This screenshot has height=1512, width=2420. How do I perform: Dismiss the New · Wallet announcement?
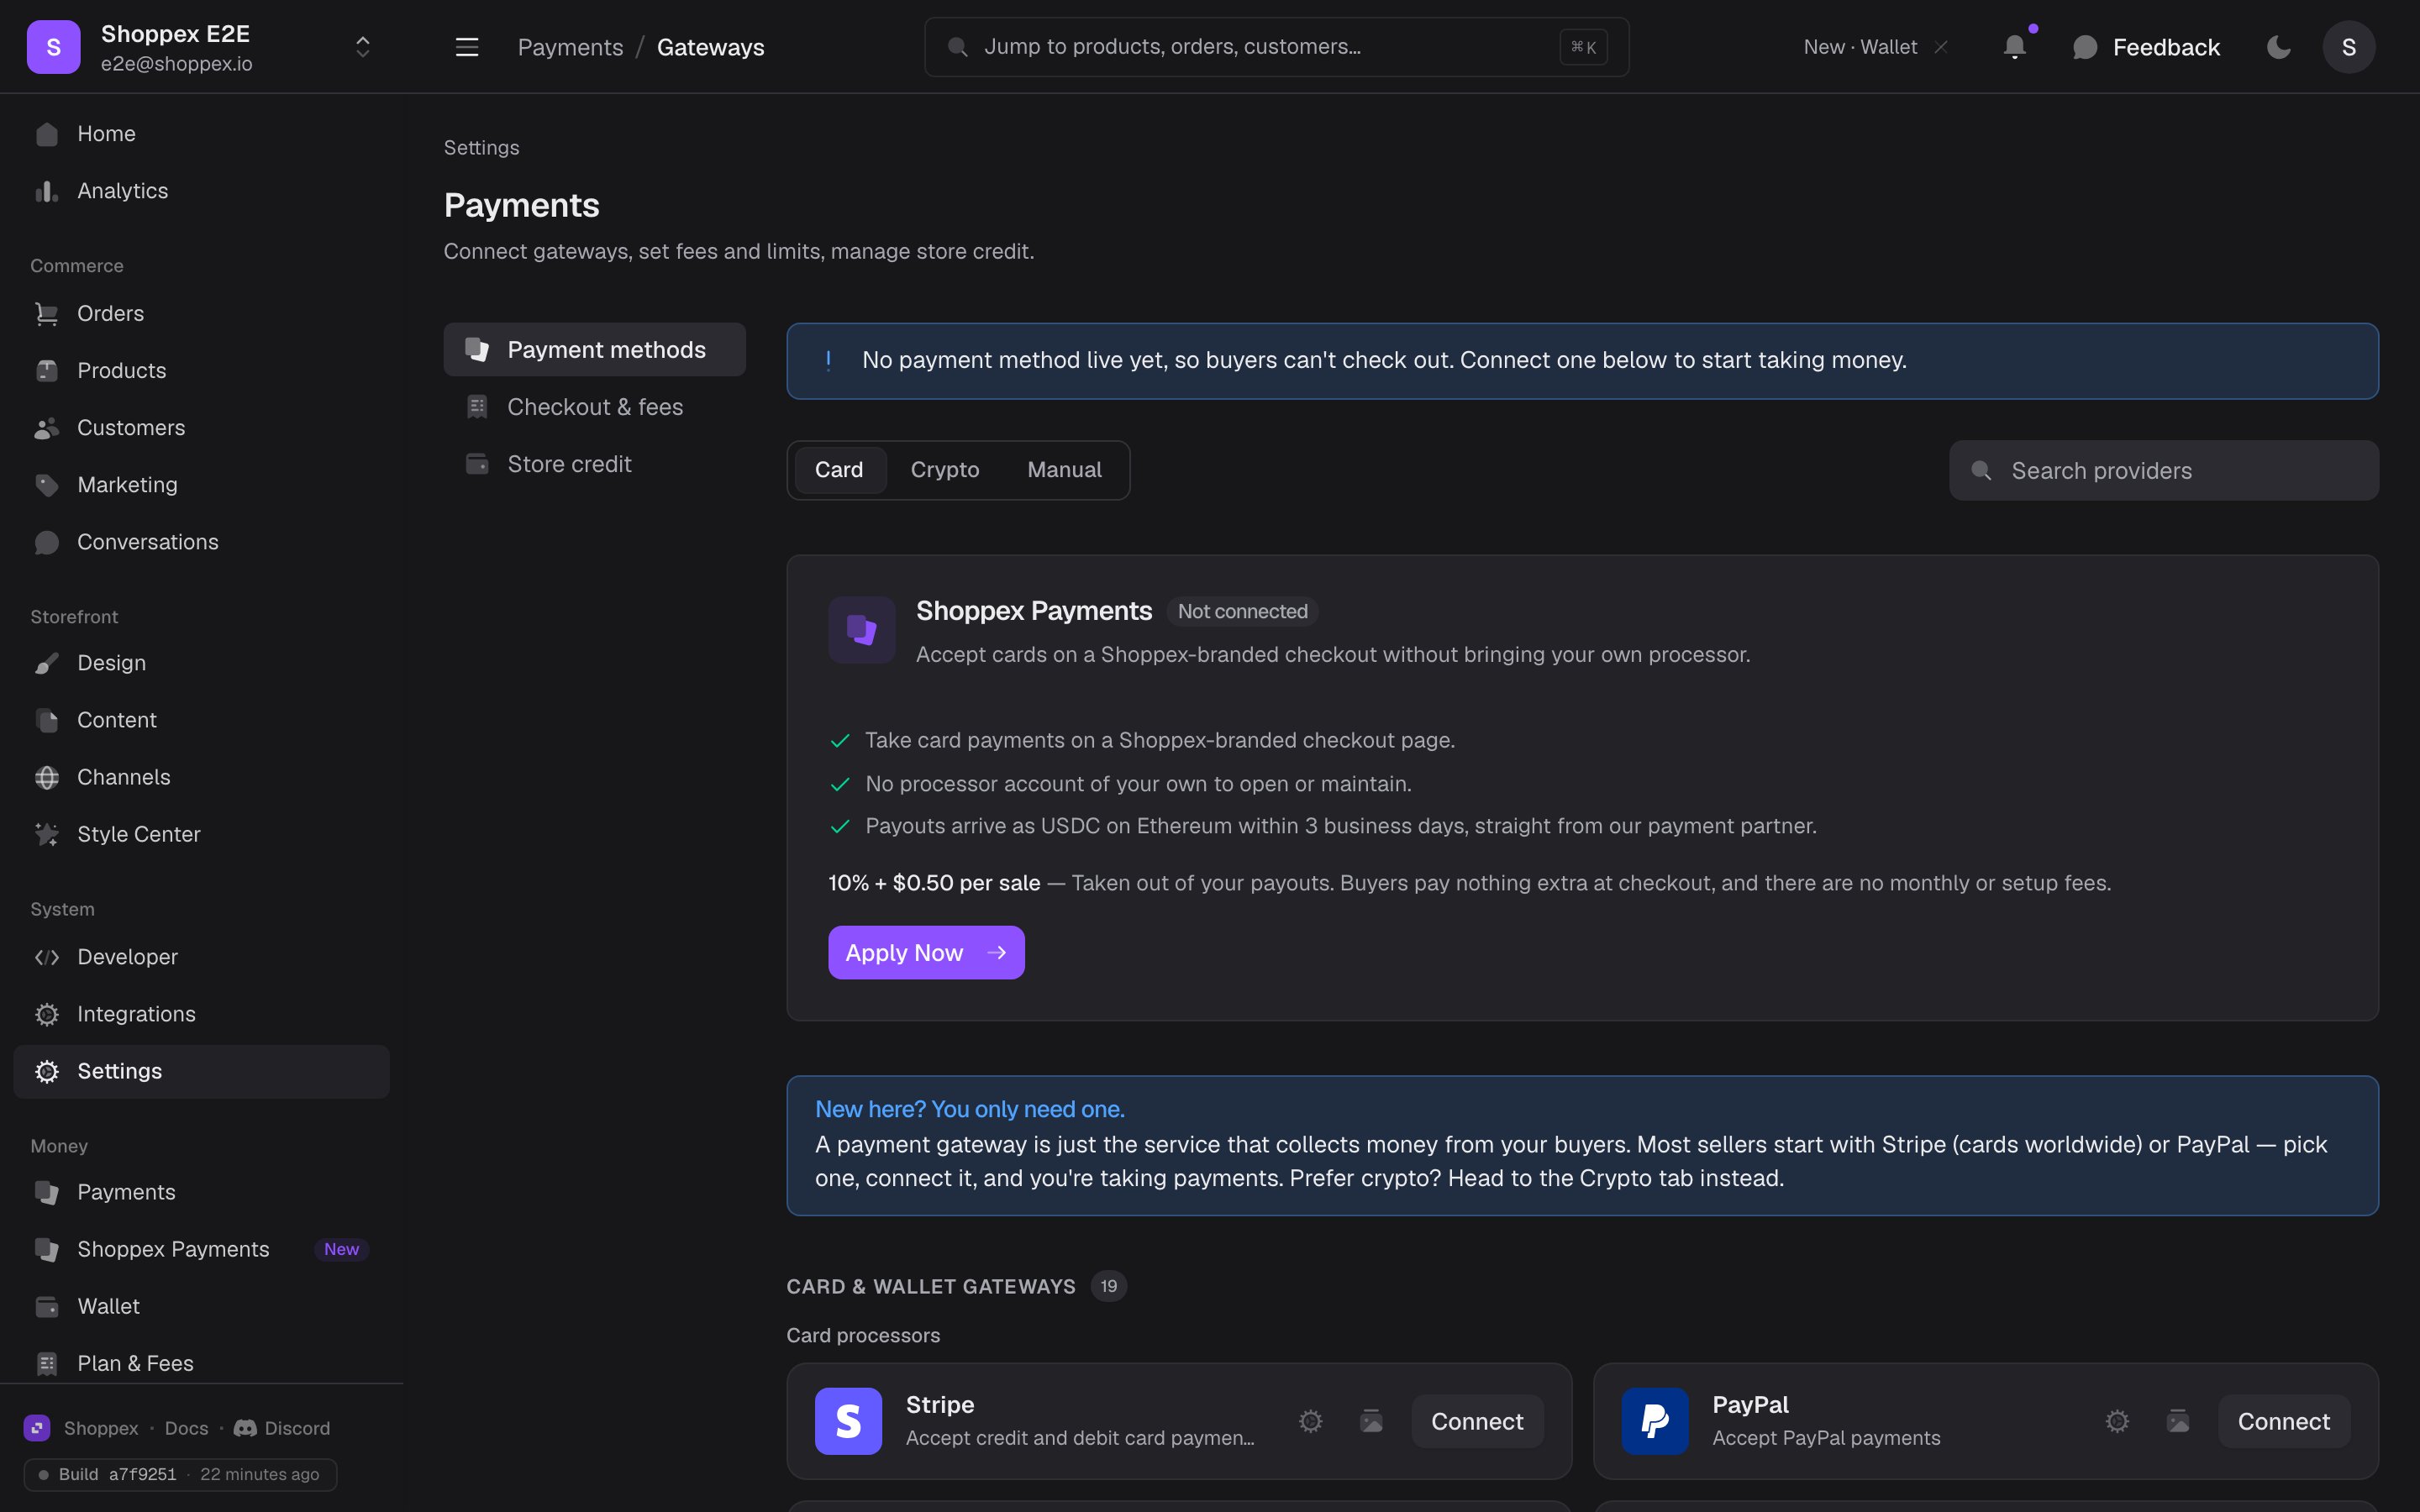click(x=1941, y=47)
